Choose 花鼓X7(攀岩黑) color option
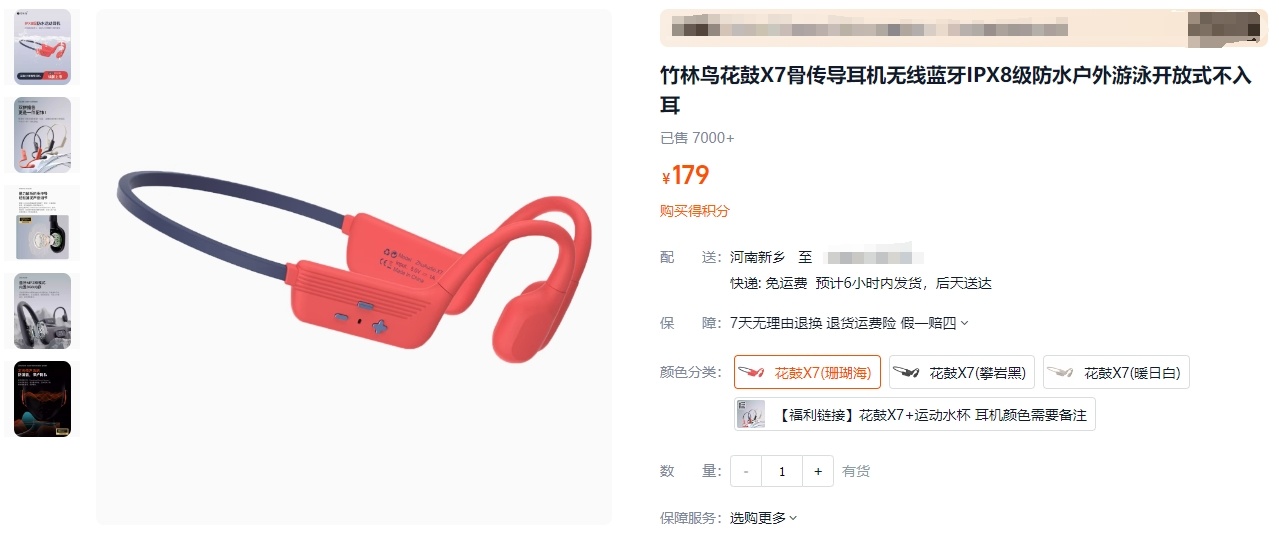This screenshot has width=1279, height=540. [x=962, y=372]
